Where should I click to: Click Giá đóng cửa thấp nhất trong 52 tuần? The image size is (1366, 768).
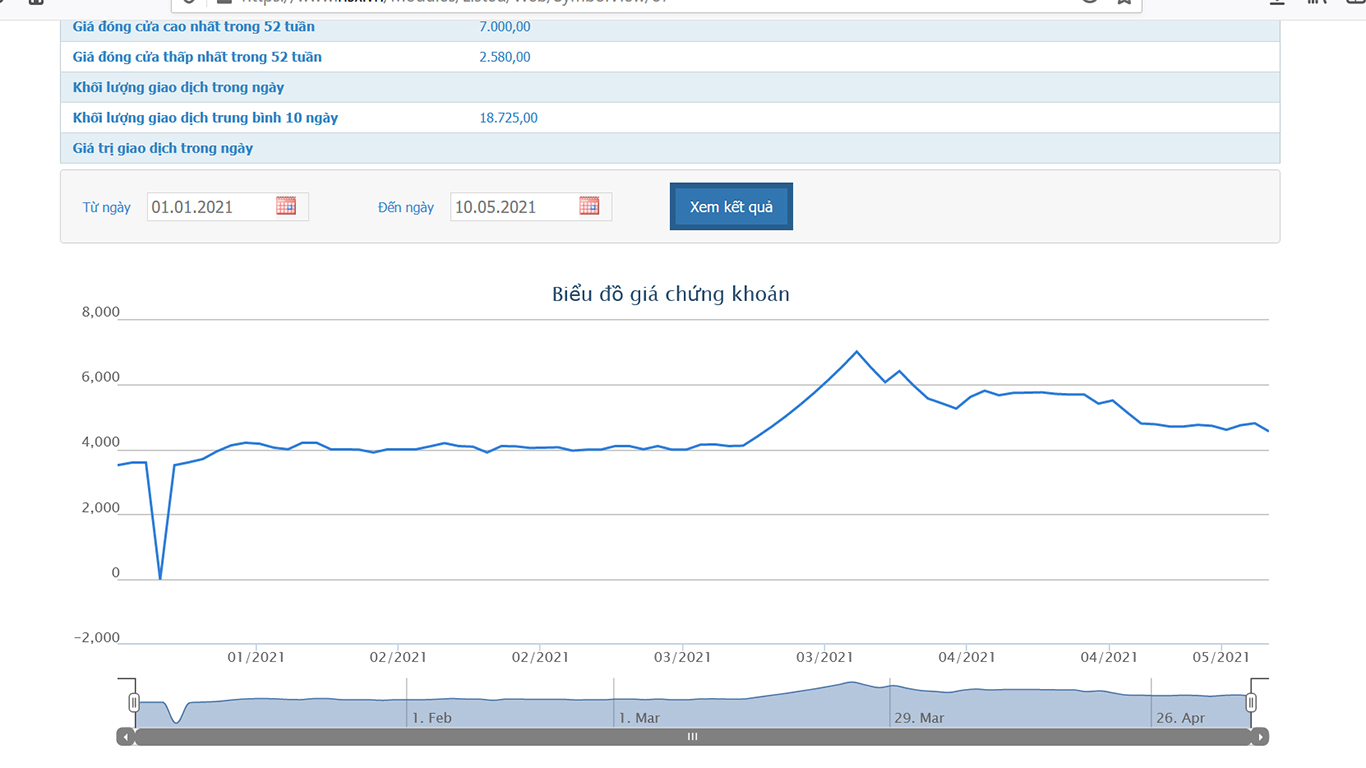tap(197, 57)
